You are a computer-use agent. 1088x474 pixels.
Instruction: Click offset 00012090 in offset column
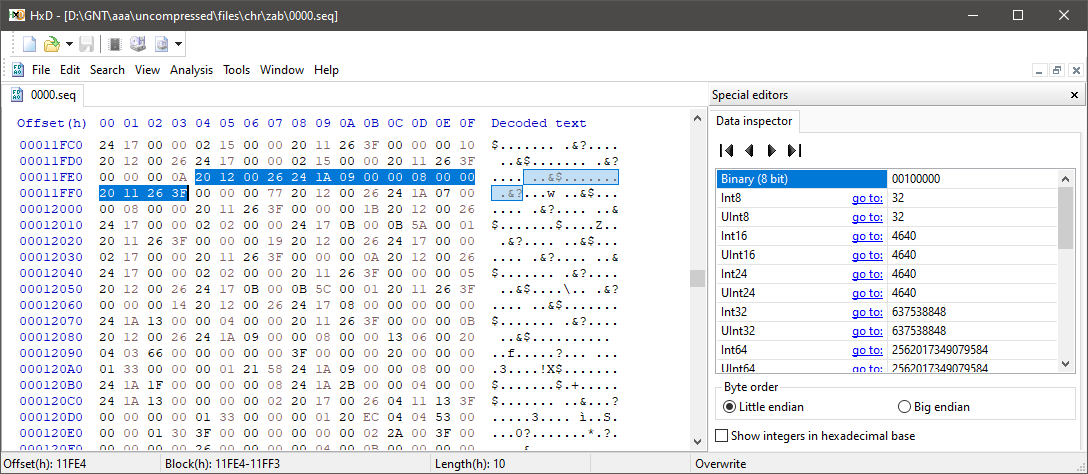51,353
